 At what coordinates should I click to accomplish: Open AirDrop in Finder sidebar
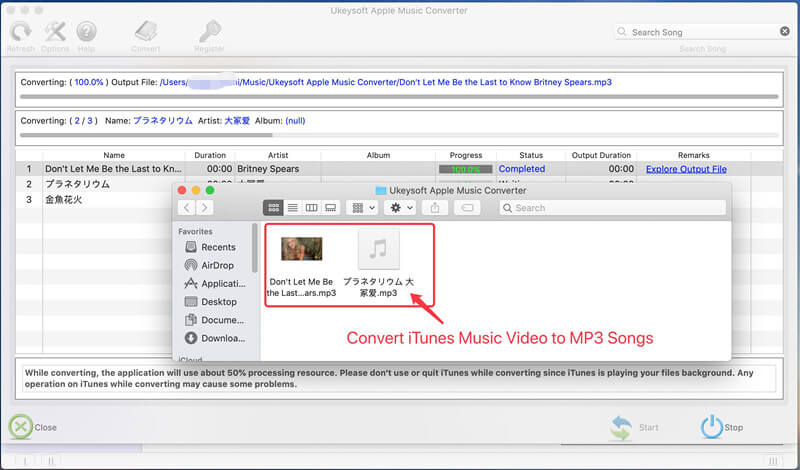(209, 265)
